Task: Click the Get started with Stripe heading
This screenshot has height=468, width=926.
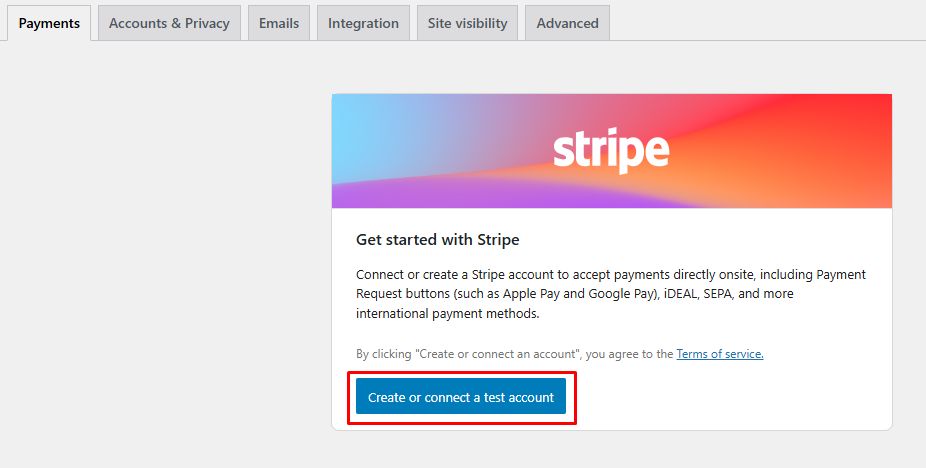Action: [437, 240]
